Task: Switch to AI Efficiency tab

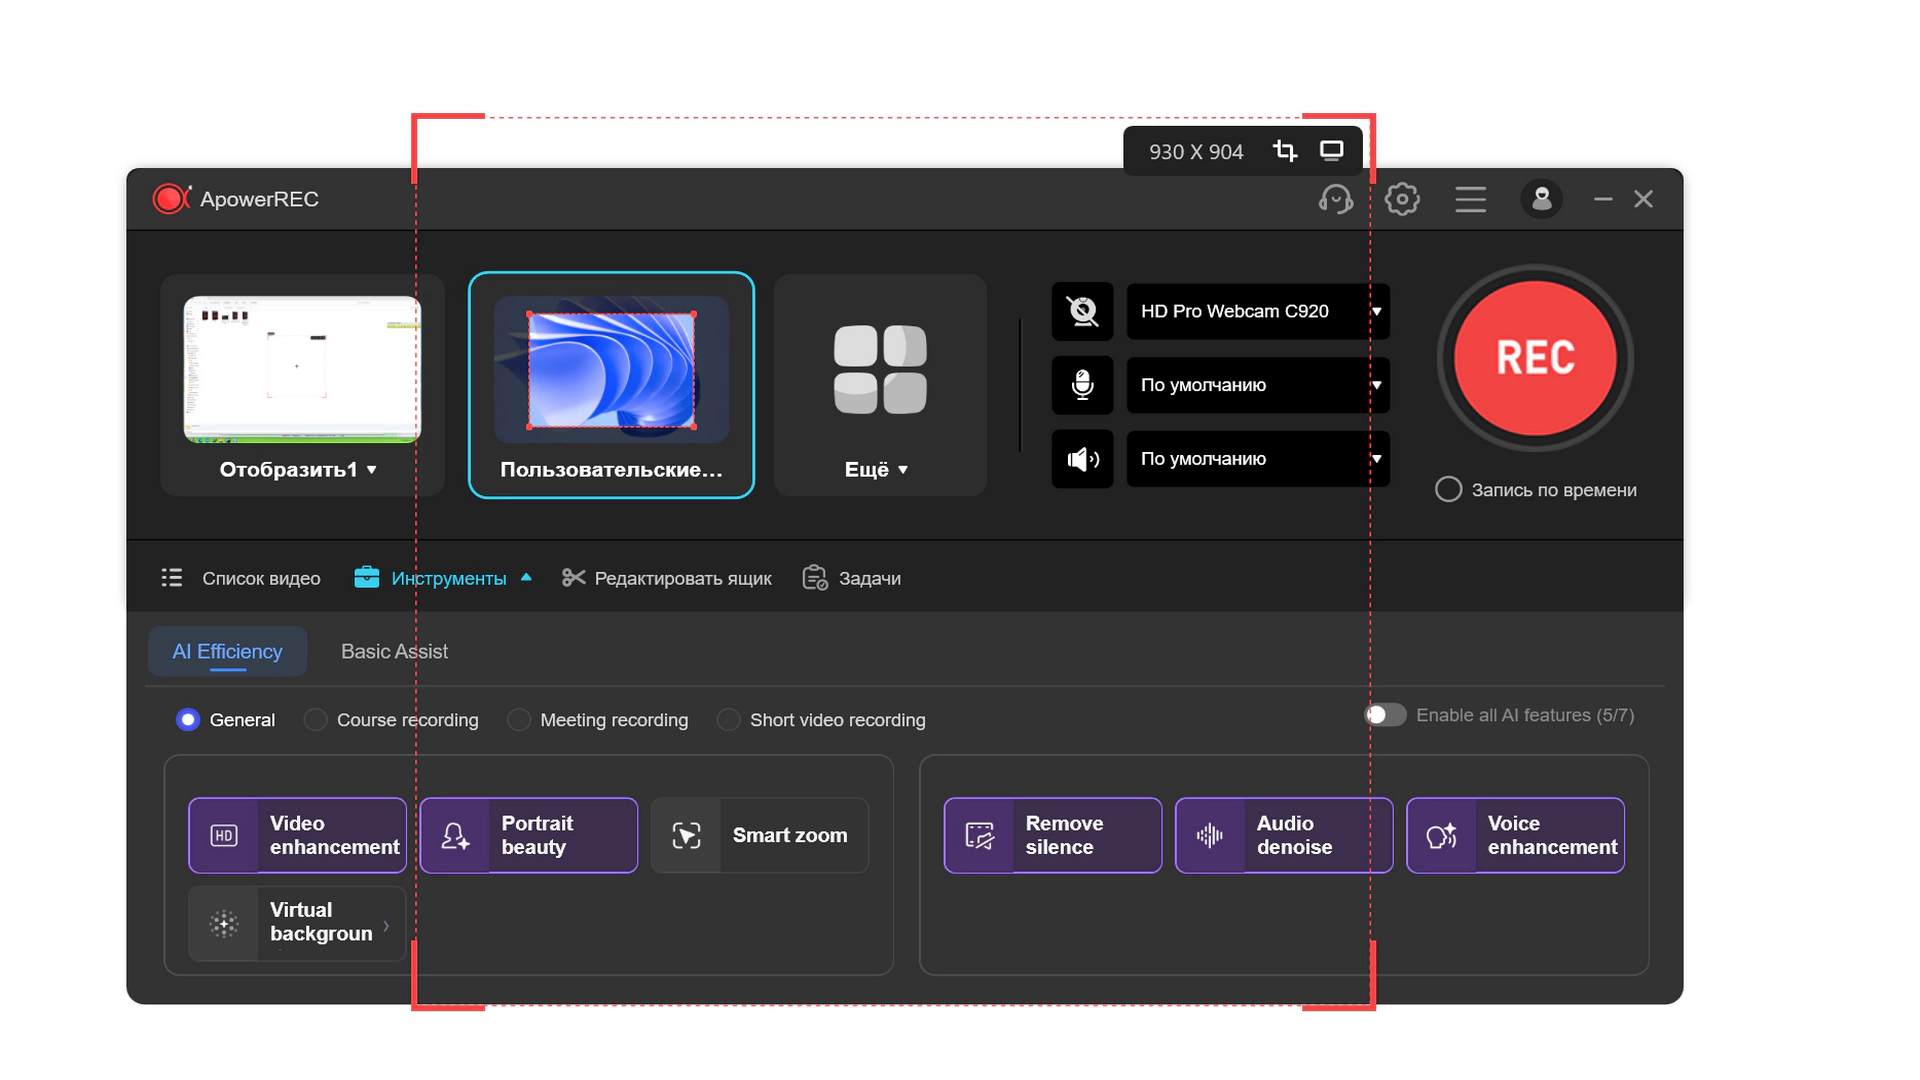Action: pos(227,652)
